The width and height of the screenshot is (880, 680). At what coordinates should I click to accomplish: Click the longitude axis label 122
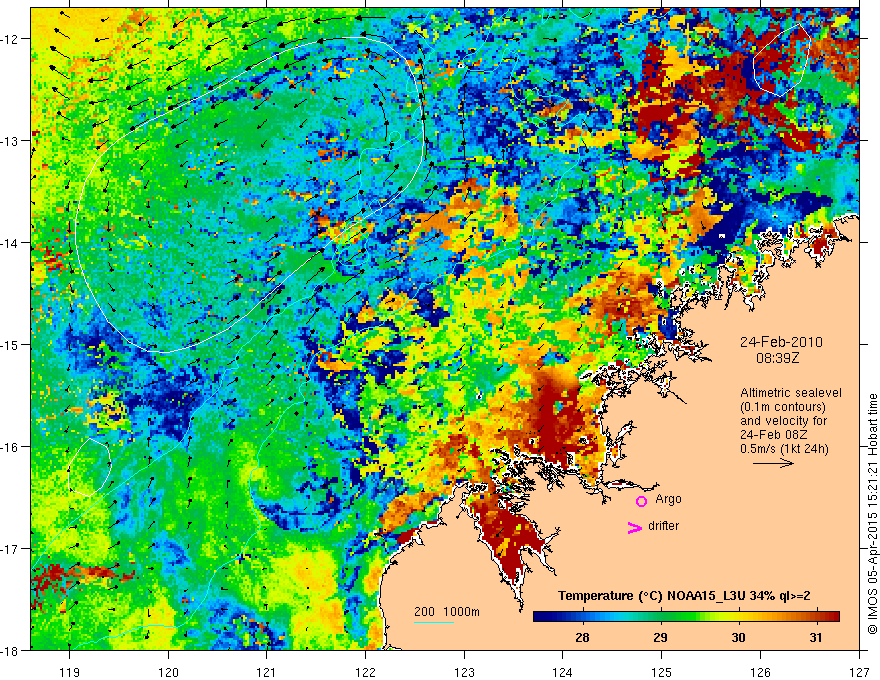pyautogui.click(x=365, y=671)
